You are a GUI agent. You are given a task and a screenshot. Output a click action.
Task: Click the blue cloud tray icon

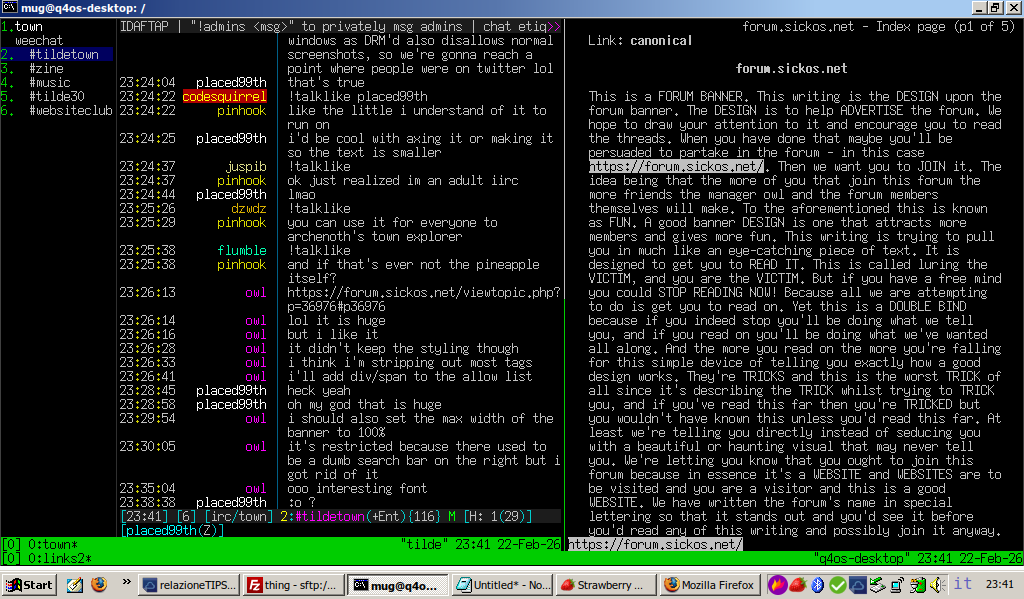click(x=857, y=584)
